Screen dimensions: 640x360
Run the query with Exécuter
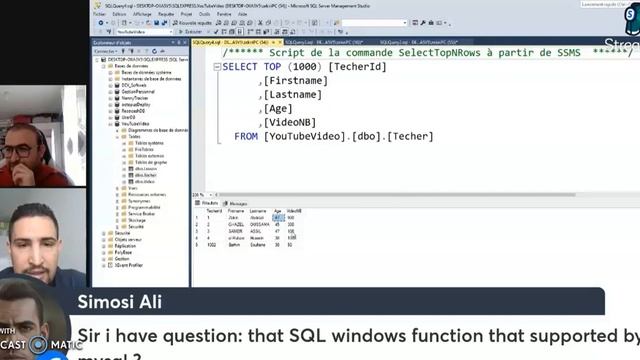click(x=191, y=31)
